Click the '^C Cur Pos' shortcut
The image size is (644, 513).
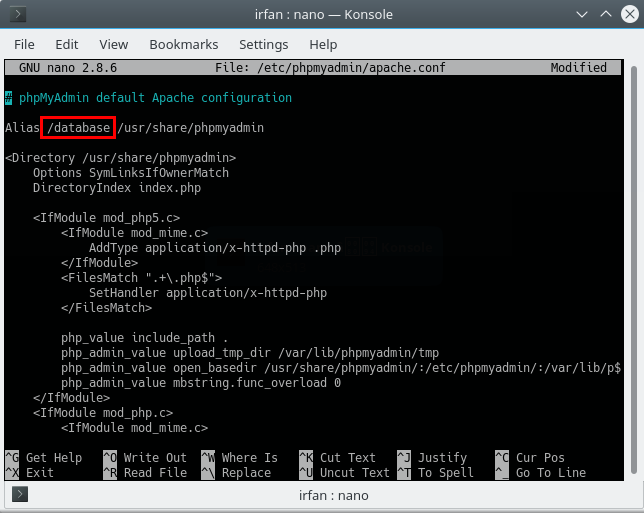coord(530,458)
